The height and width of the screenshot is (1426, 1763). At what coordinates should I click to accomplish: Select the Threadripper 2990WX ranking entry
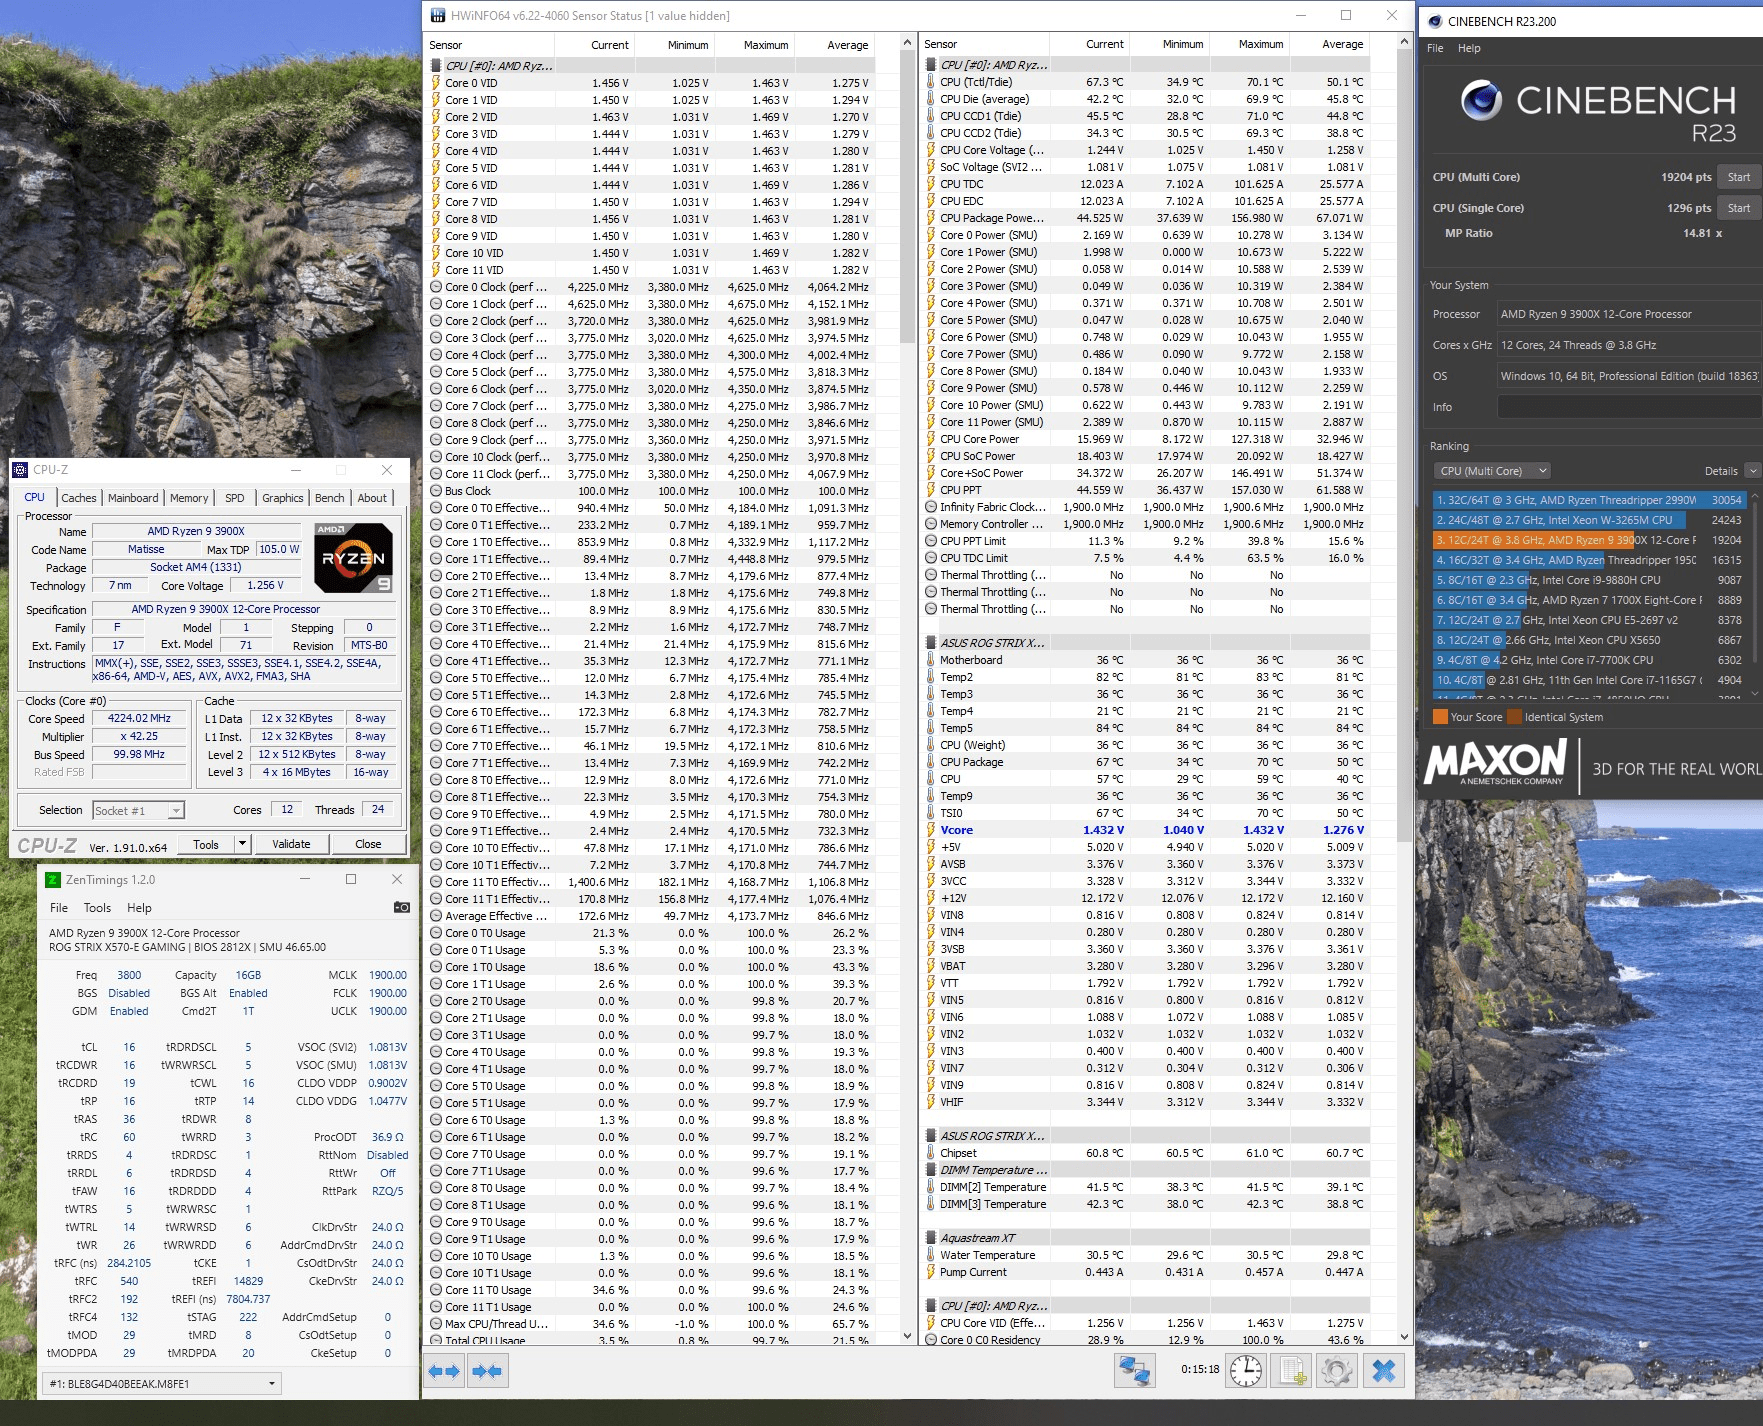1590,500
